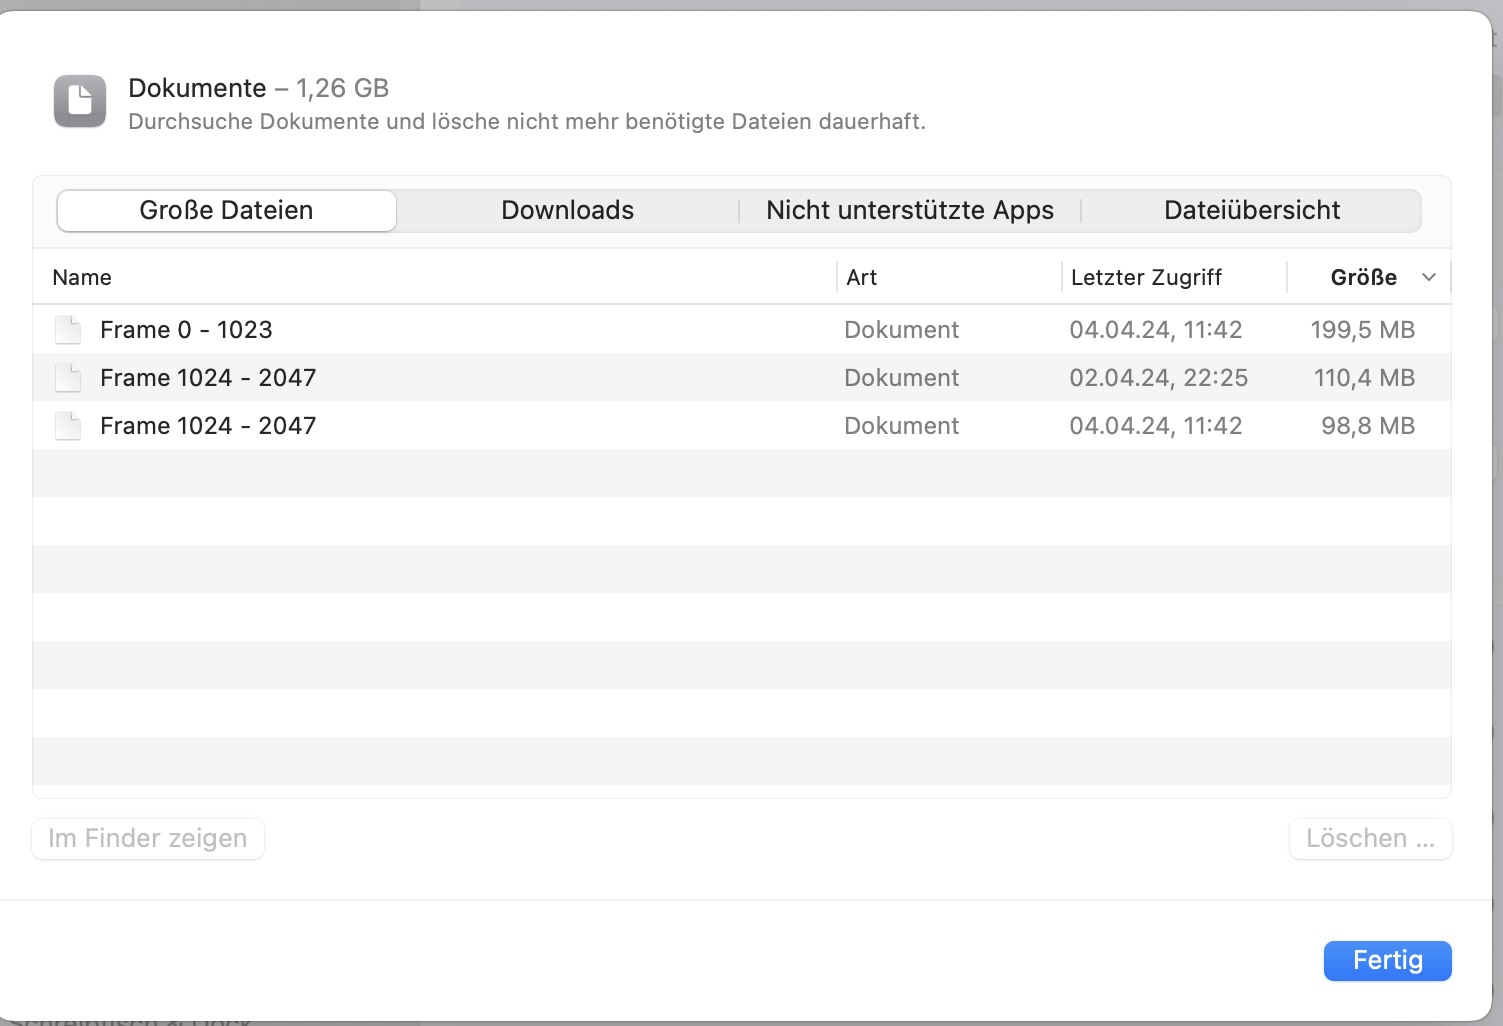
Task: Select the Frame 0 - 1023 file name
Action: (x=186, y=330)
